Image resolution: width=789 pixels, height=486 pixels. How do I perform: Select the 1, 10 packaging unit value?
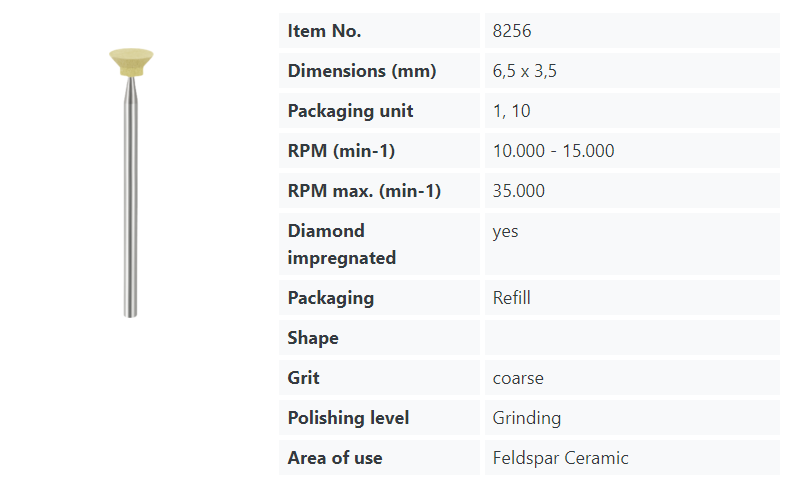[x=512, y=111]
